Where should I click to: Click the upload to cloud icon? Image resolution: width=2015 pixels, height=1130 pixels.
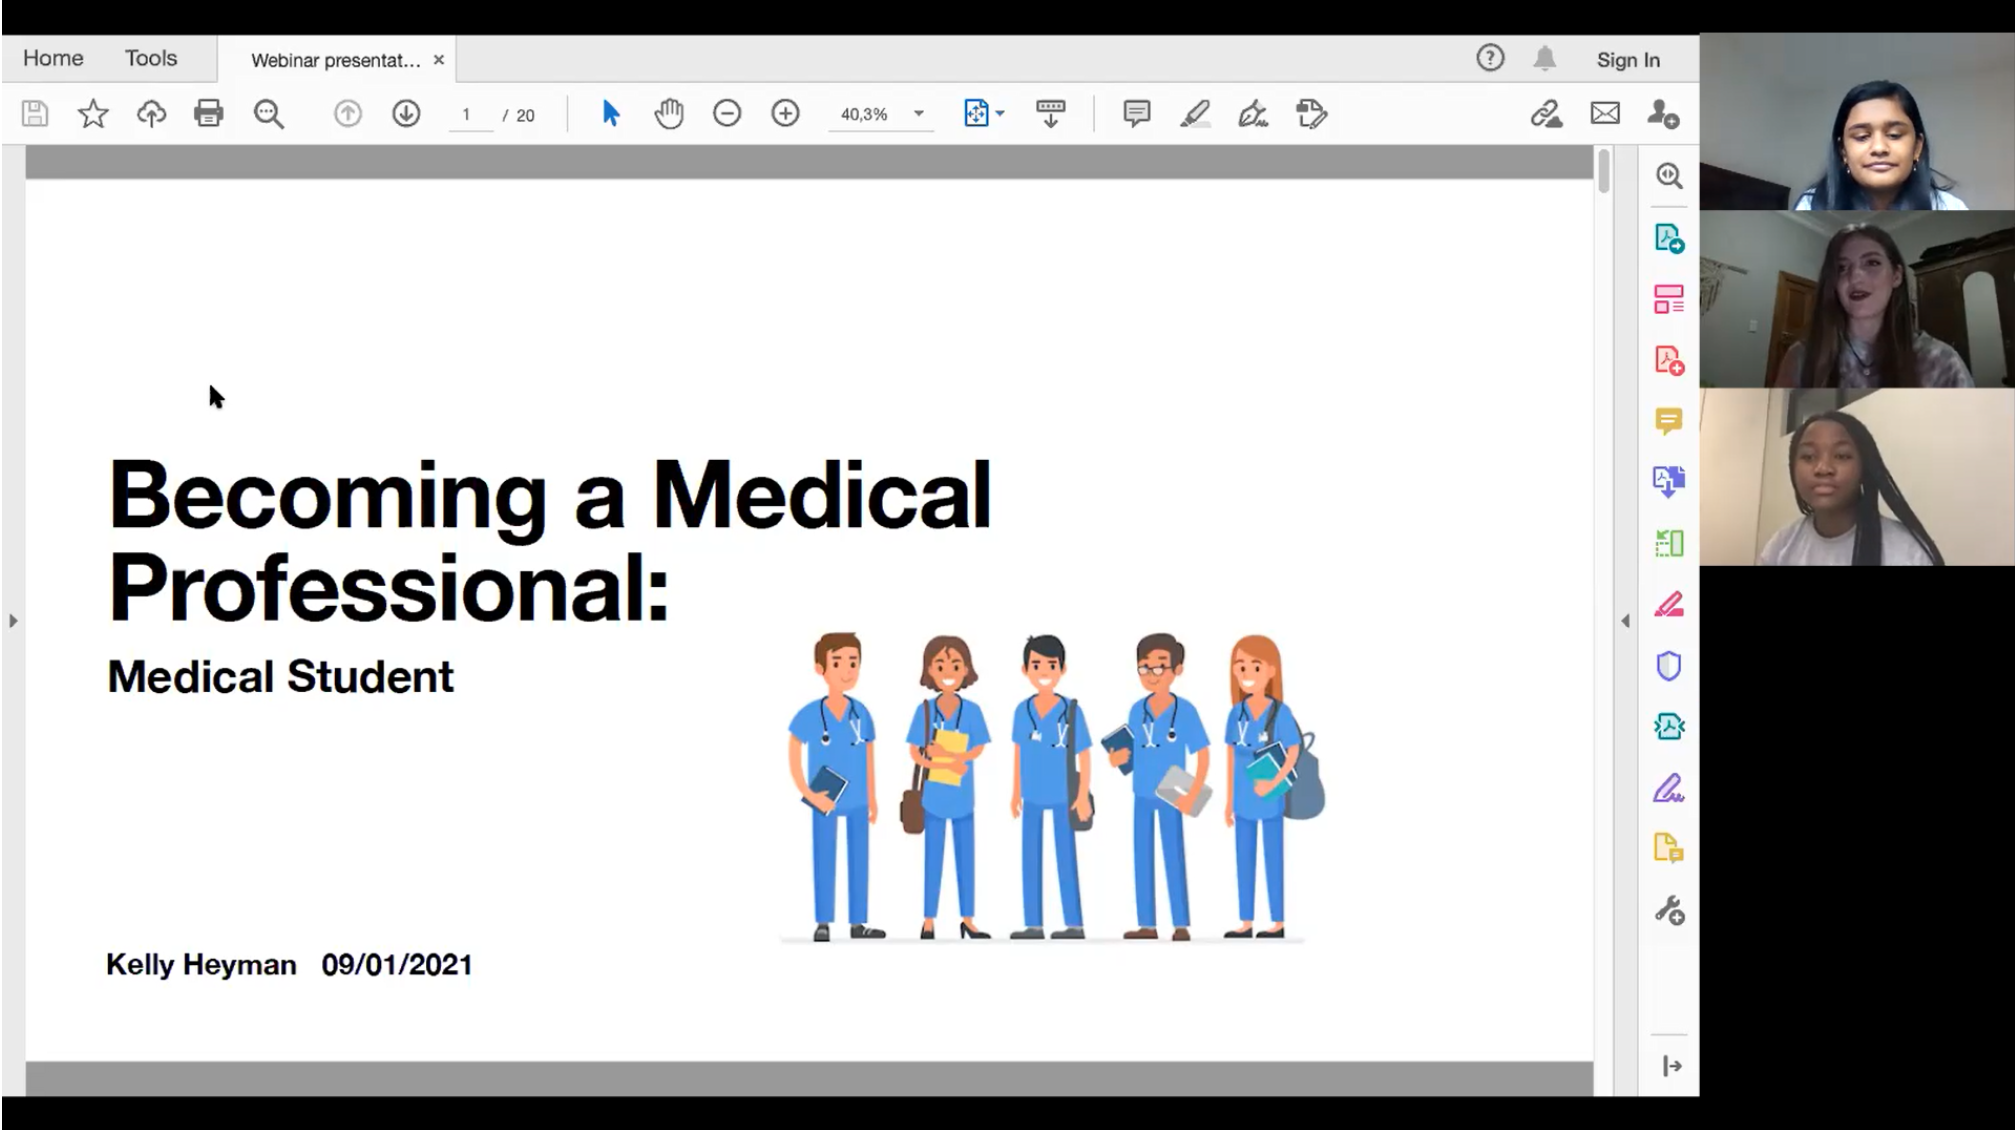(151, 114)
